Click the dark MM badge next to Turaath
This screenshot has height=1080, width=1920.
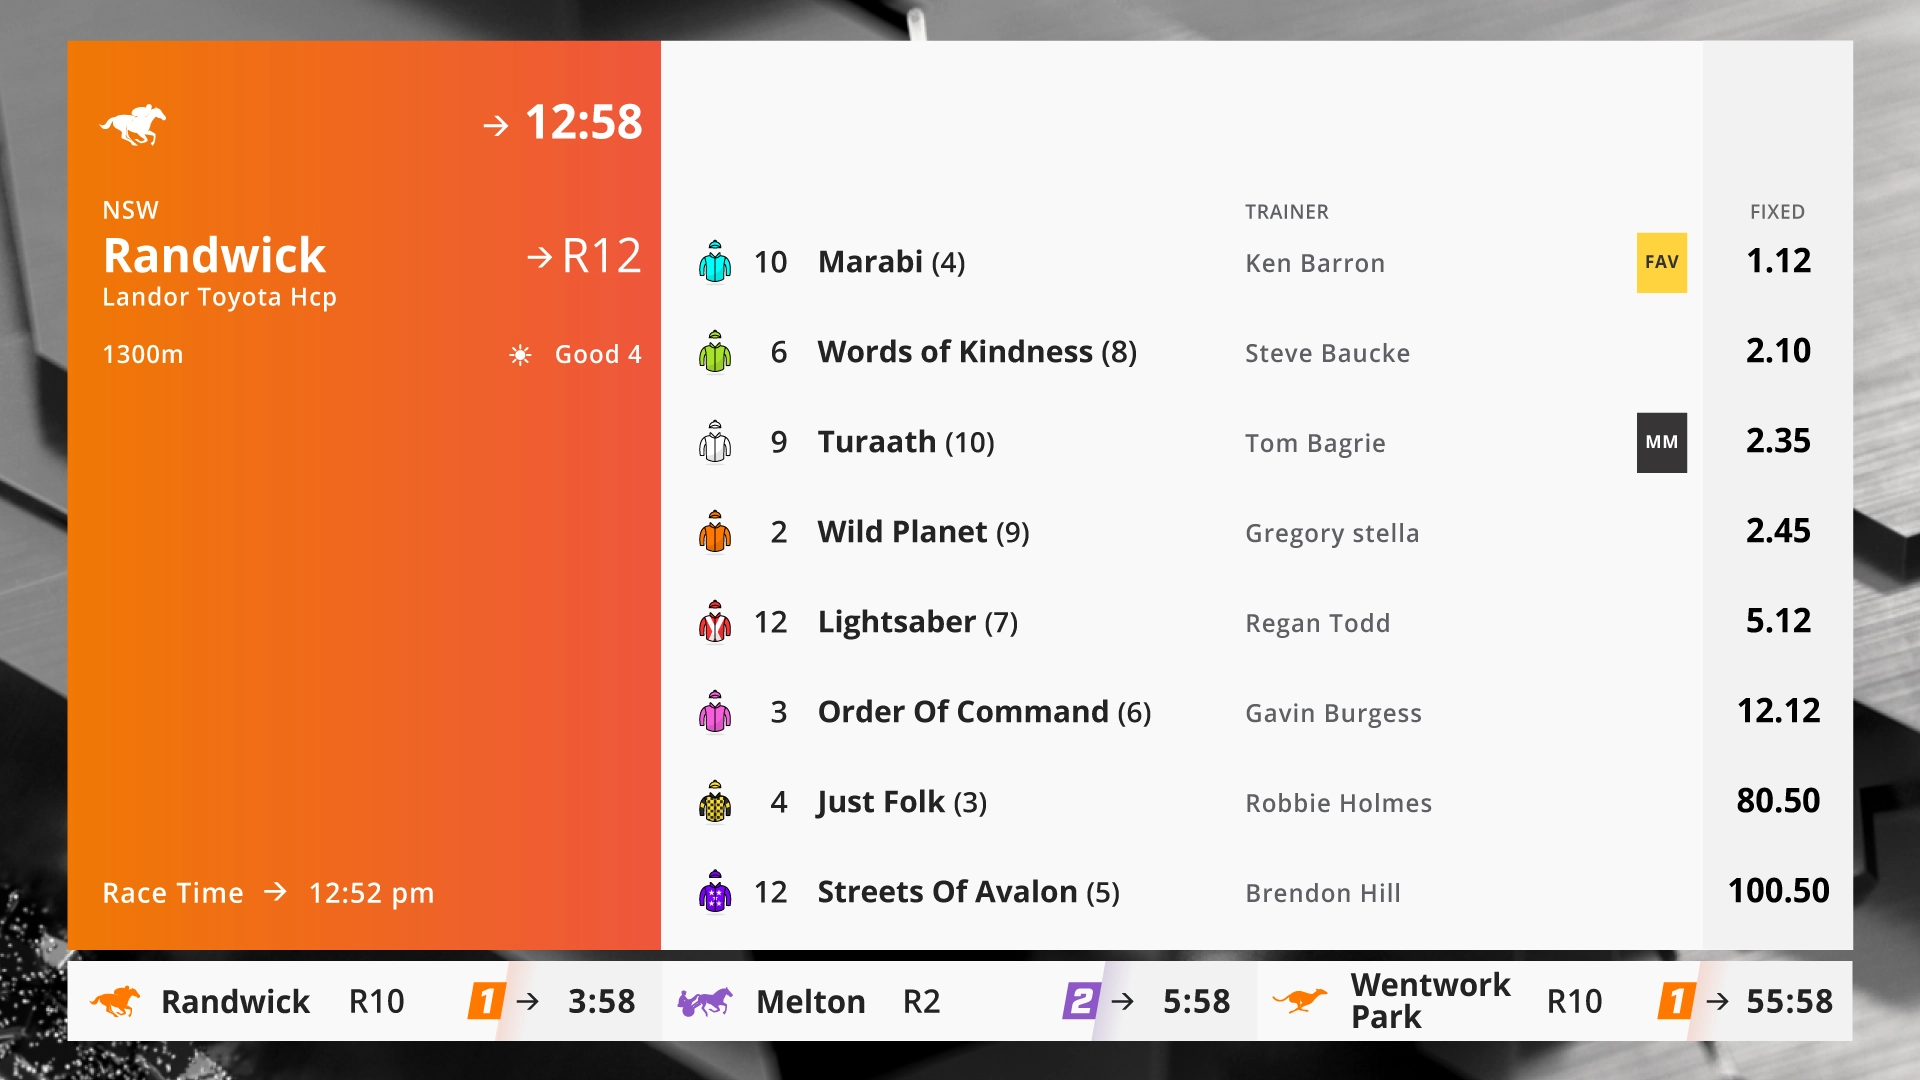point(1662,442)
